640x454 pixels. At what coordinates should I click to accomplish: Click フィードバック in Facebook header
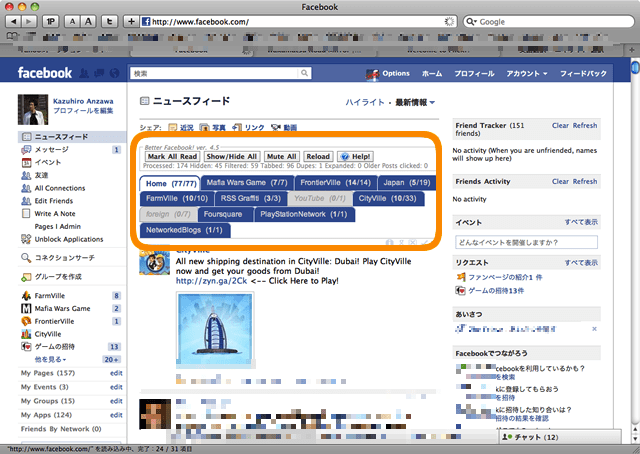point(583,73)
